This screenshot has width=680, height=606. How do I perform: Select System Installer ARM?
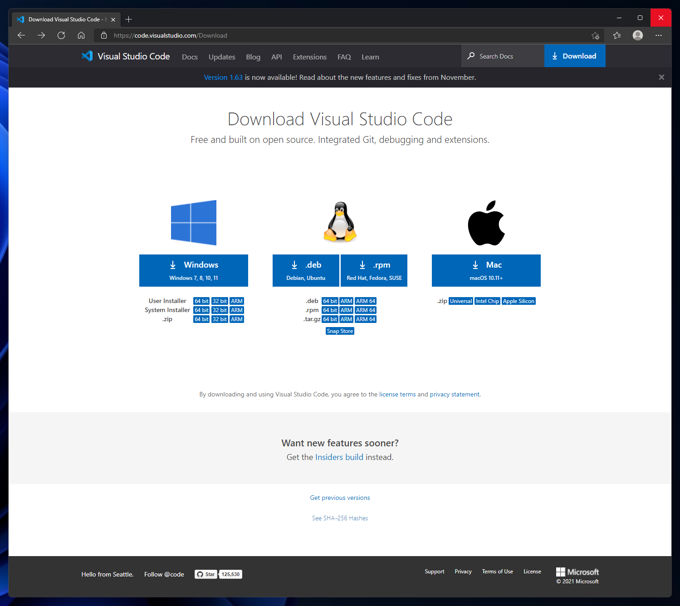coord(236,310)
